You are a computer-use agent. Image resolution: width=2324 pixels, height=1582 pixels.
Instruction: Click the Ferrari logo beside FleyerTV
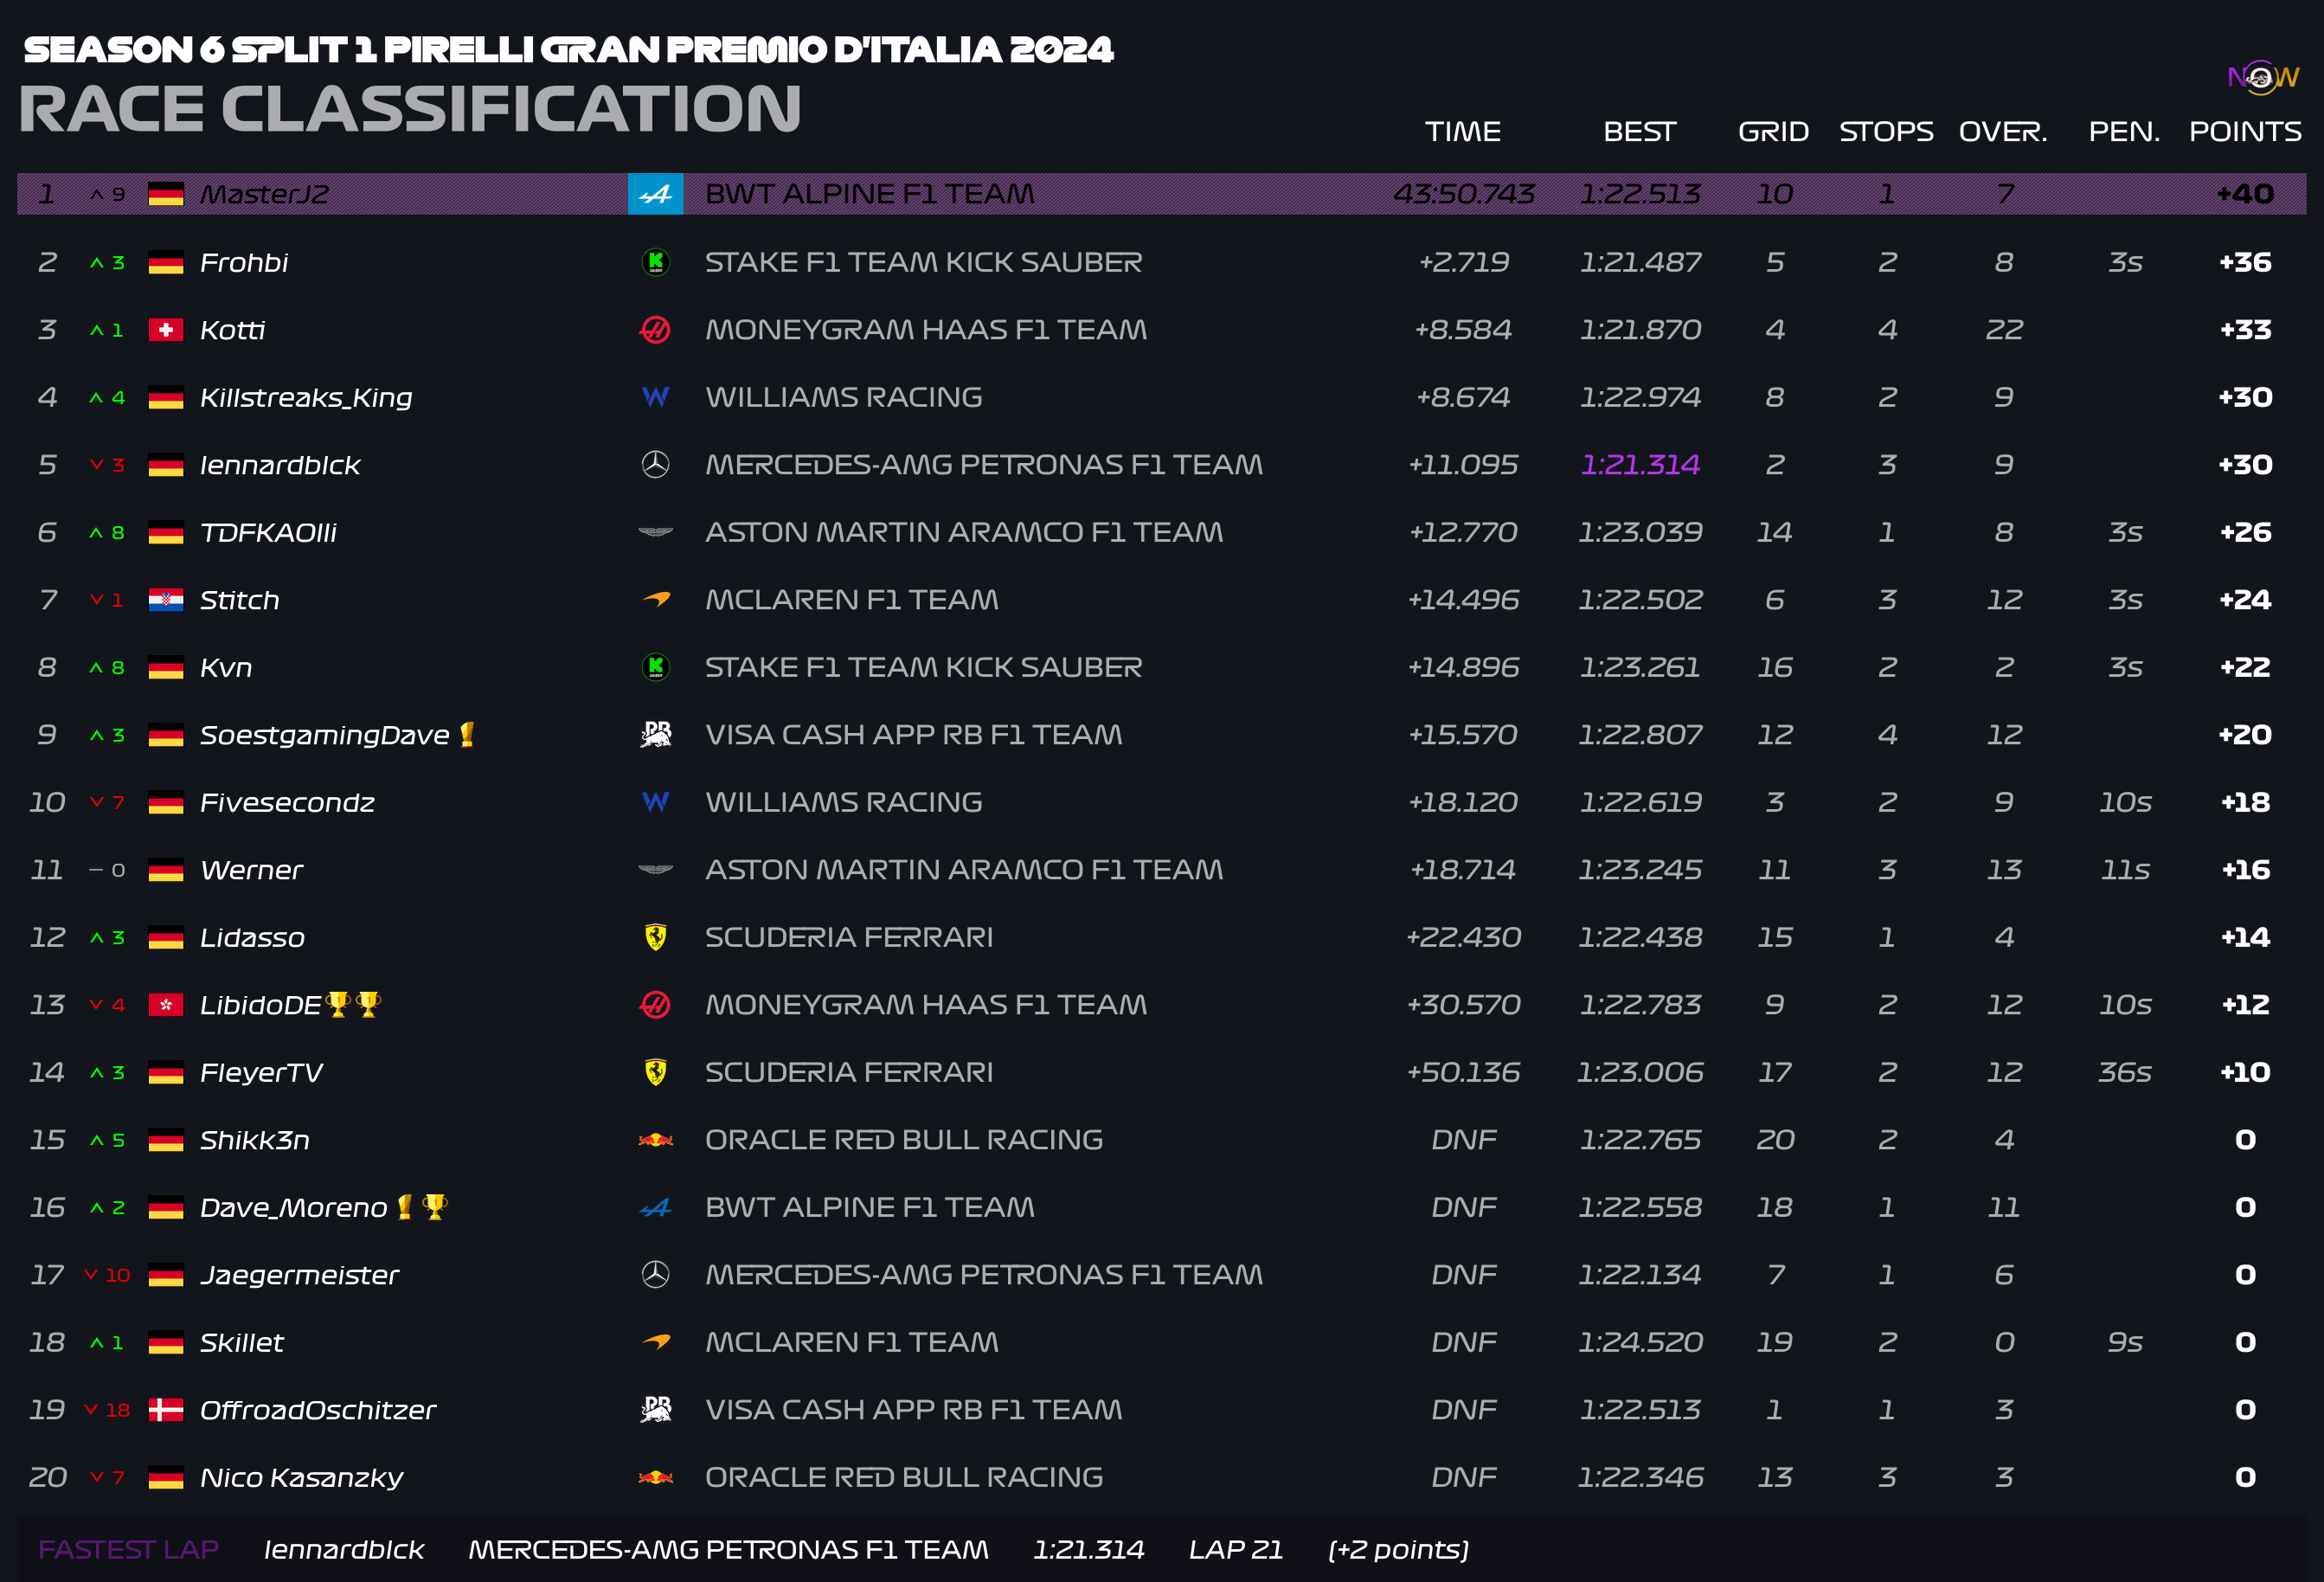coord(655,1072)
